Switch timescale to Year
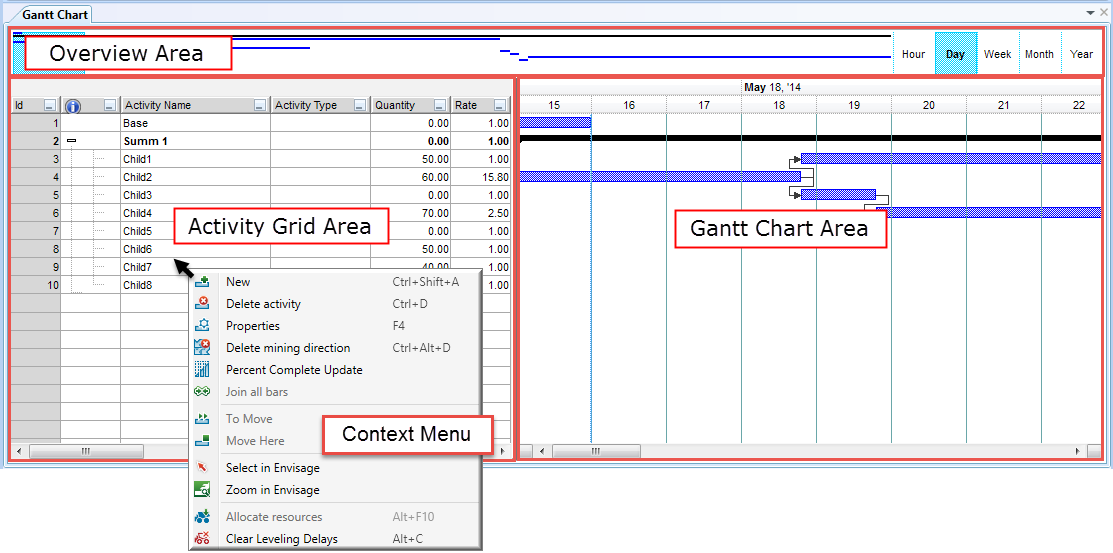Image resolution: width=1113 pixels, height=553 pixels. [1081, 54]
